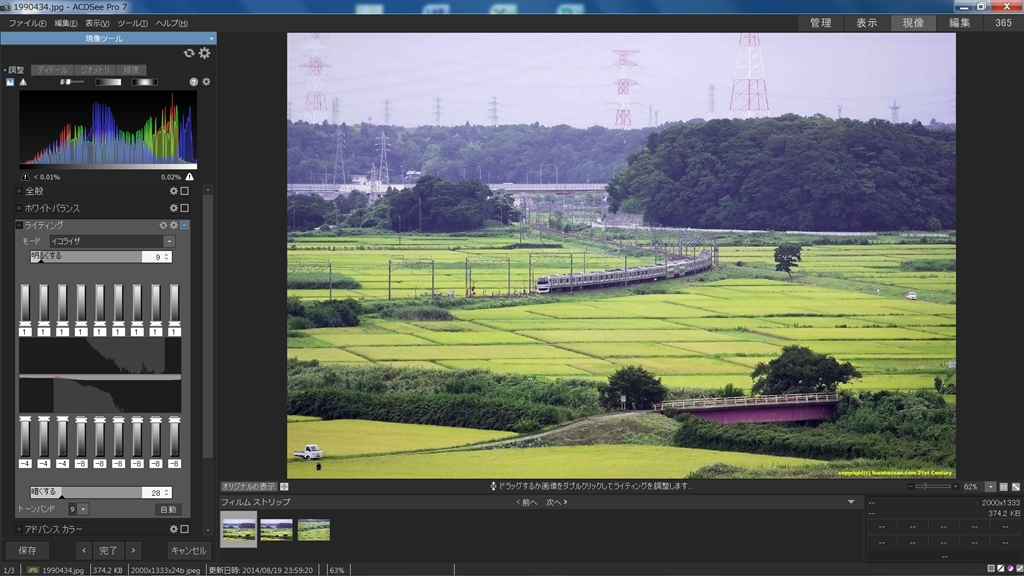This screenshot has height=576, width=1024.
Task: Select the first filmstrip thumbnail
Action: click(x=238, y=530)
